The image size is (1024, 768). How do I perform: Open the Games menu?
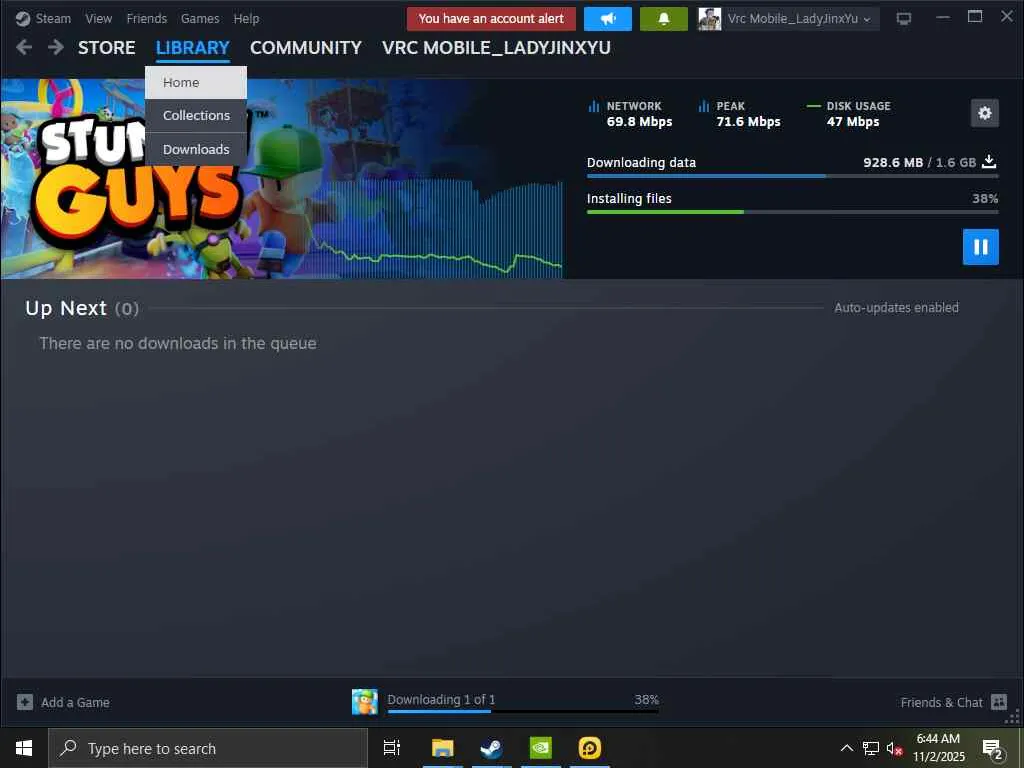point(200,18)
